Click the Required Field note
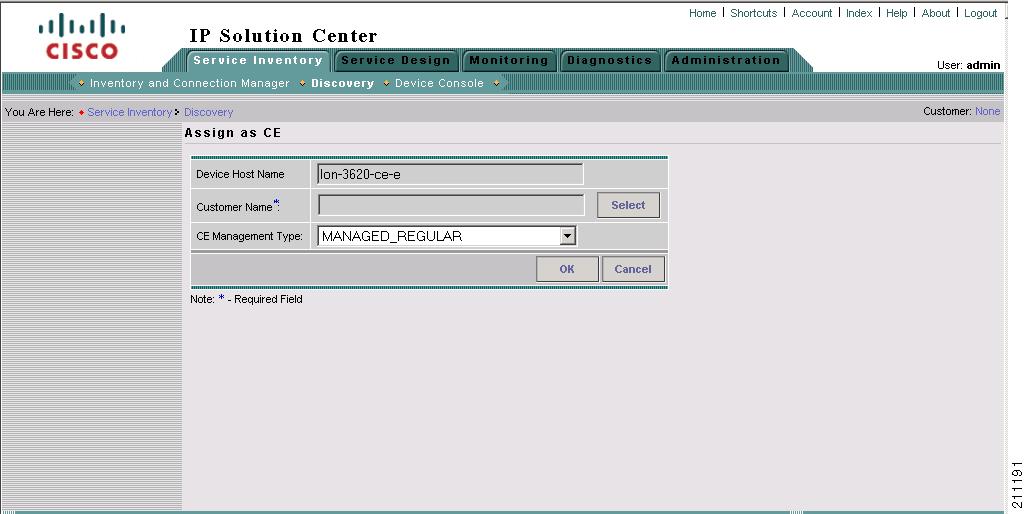The width and height of the screenshot is (1026, 514). point(246,299)
